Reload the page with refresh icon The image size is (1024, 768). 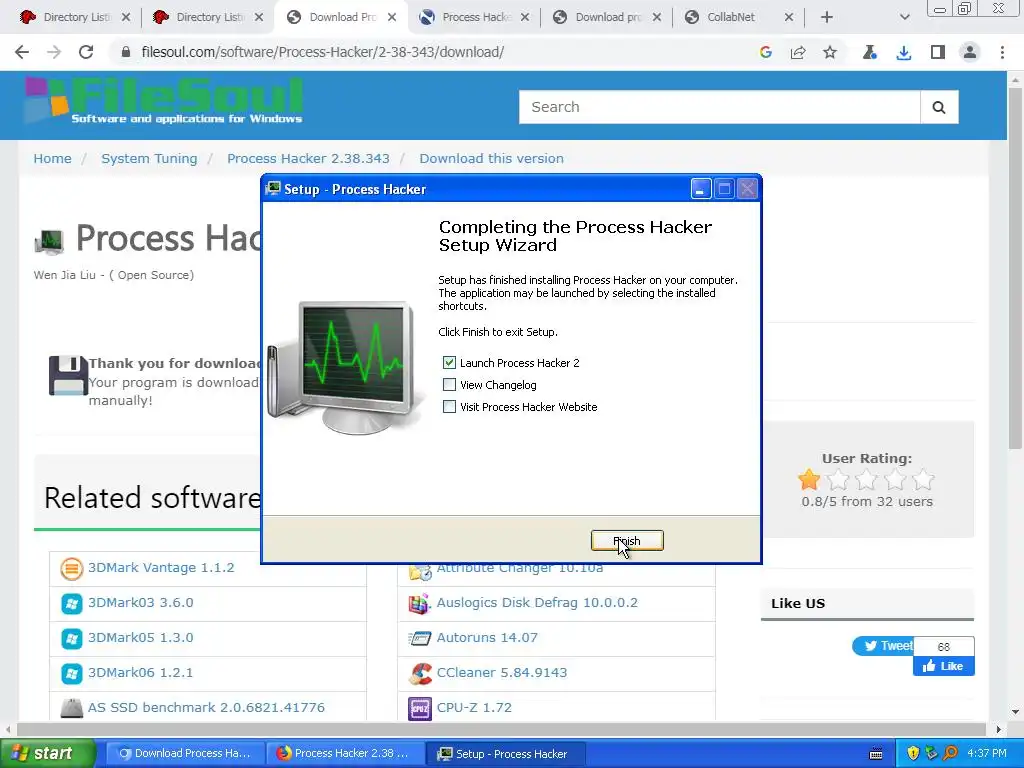tap(86, 52)
